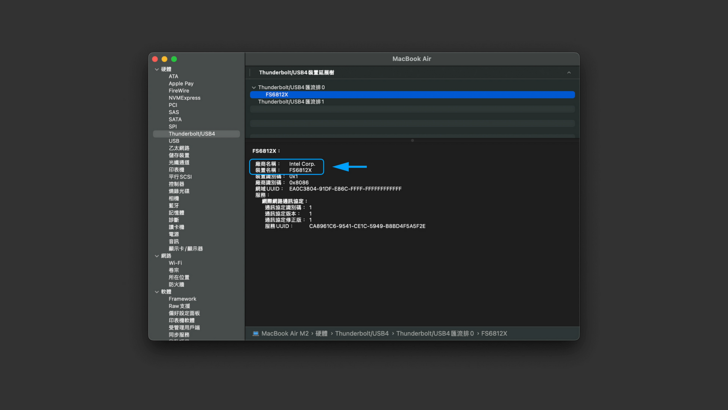This screenshot has width=728, height=410.
Task: Click the 硬體 segment in the path bar
Action: click(x=322, y=334)
